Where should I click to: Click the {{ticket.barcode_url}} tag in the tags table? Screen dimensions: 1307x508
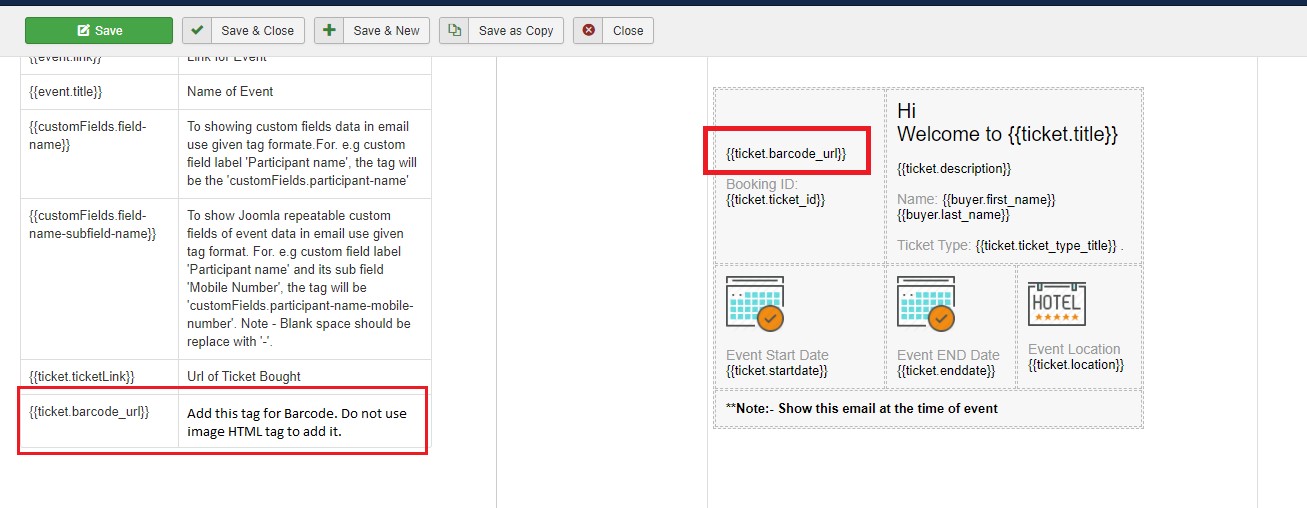89,412
